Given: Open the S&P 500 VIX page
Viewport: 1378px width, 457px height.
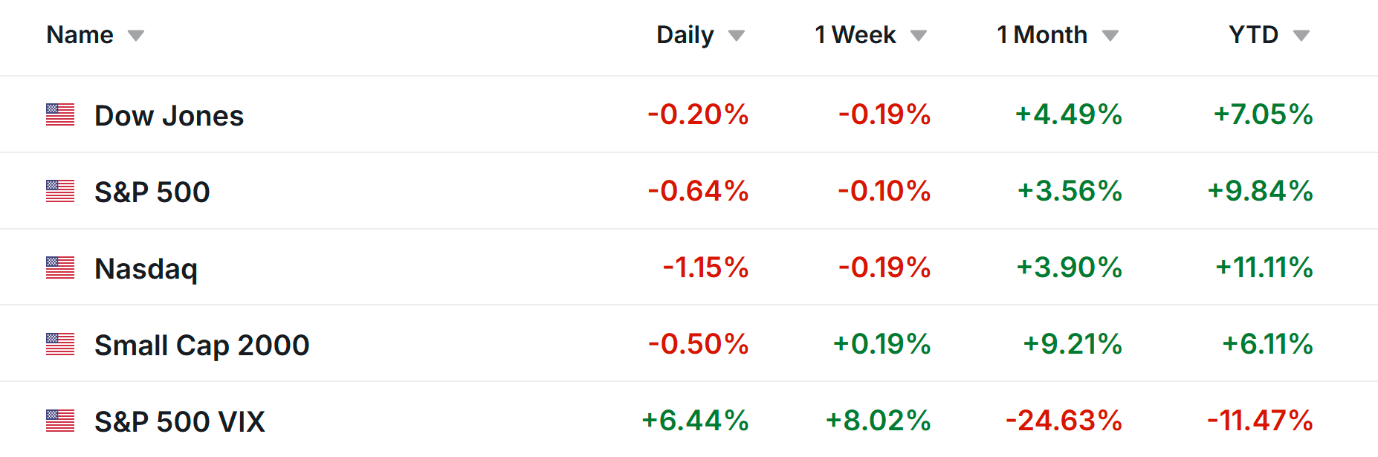Looking at the screenshot, I should (x=180, y=421).
